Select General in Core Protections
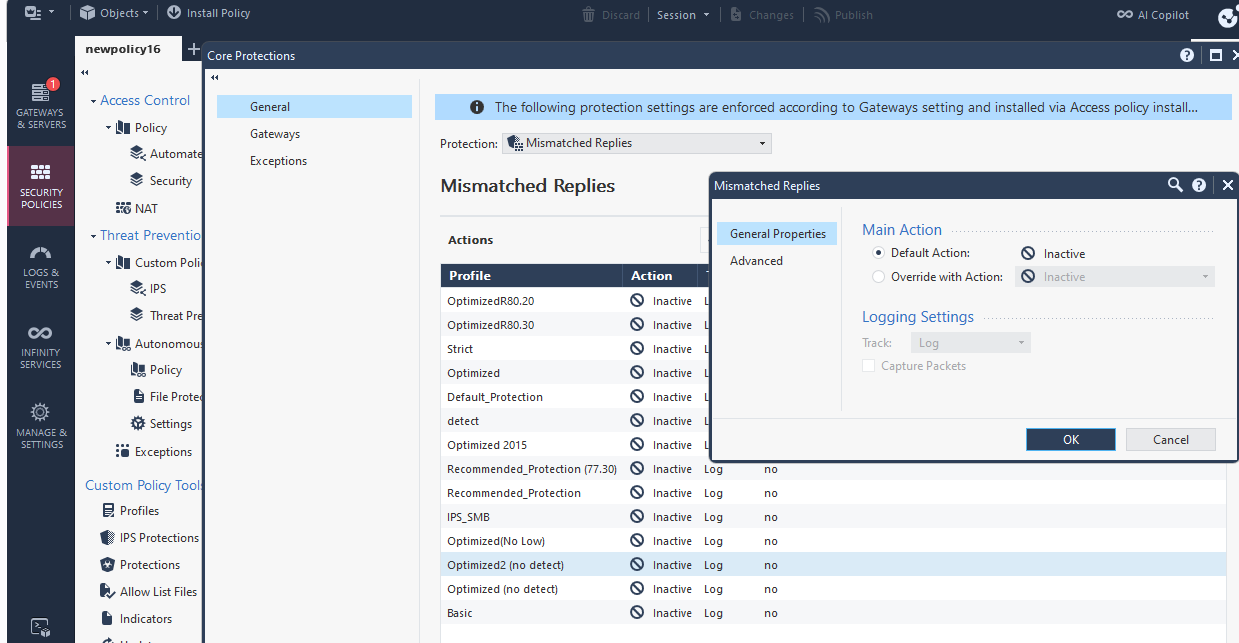Screen dimensions: 1239x643 [x=314, y=107]
